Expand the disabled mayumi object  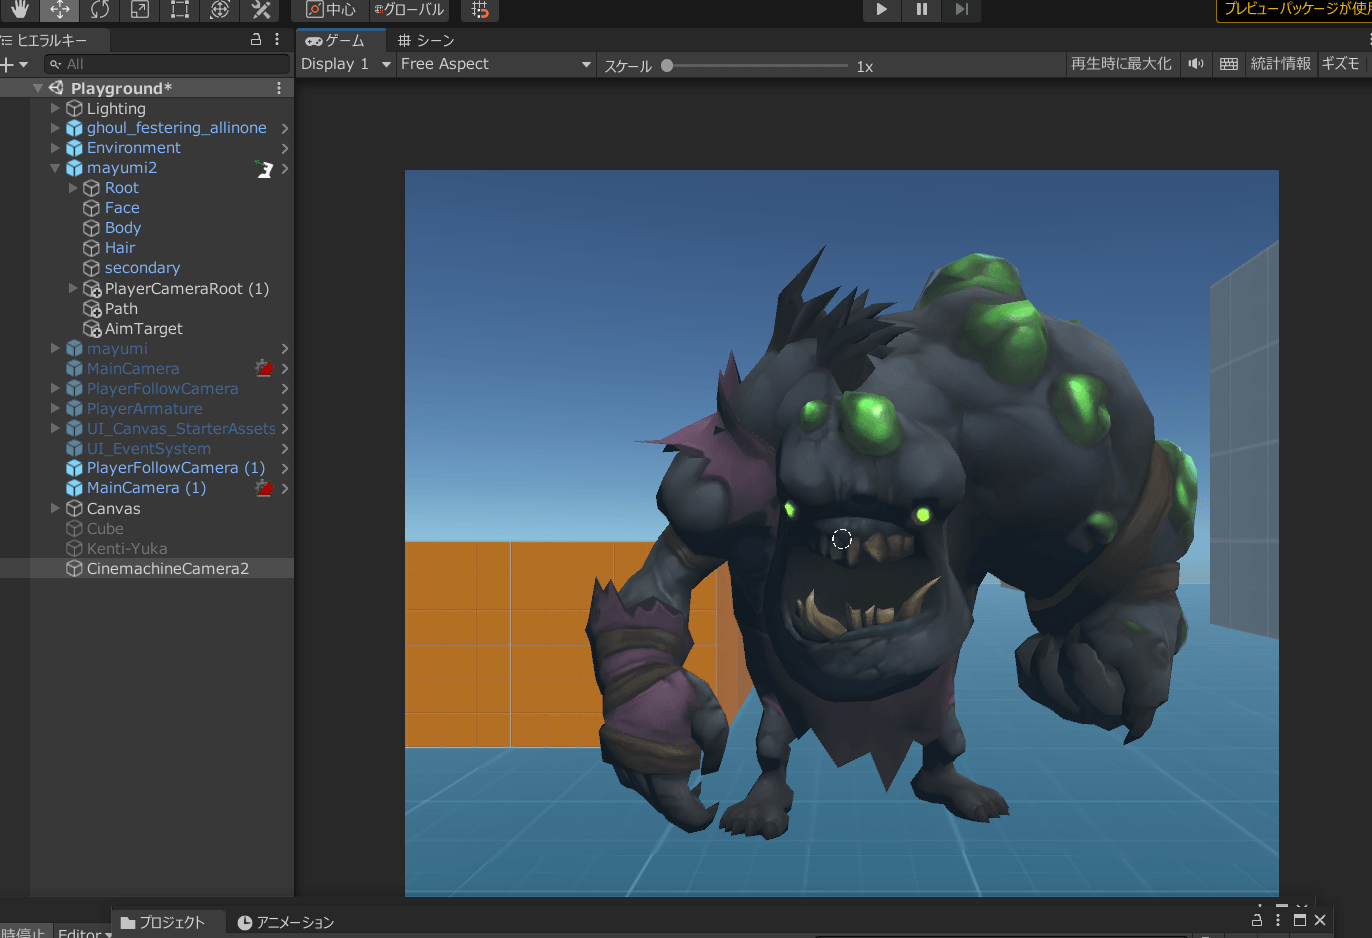tap(55, 348)
